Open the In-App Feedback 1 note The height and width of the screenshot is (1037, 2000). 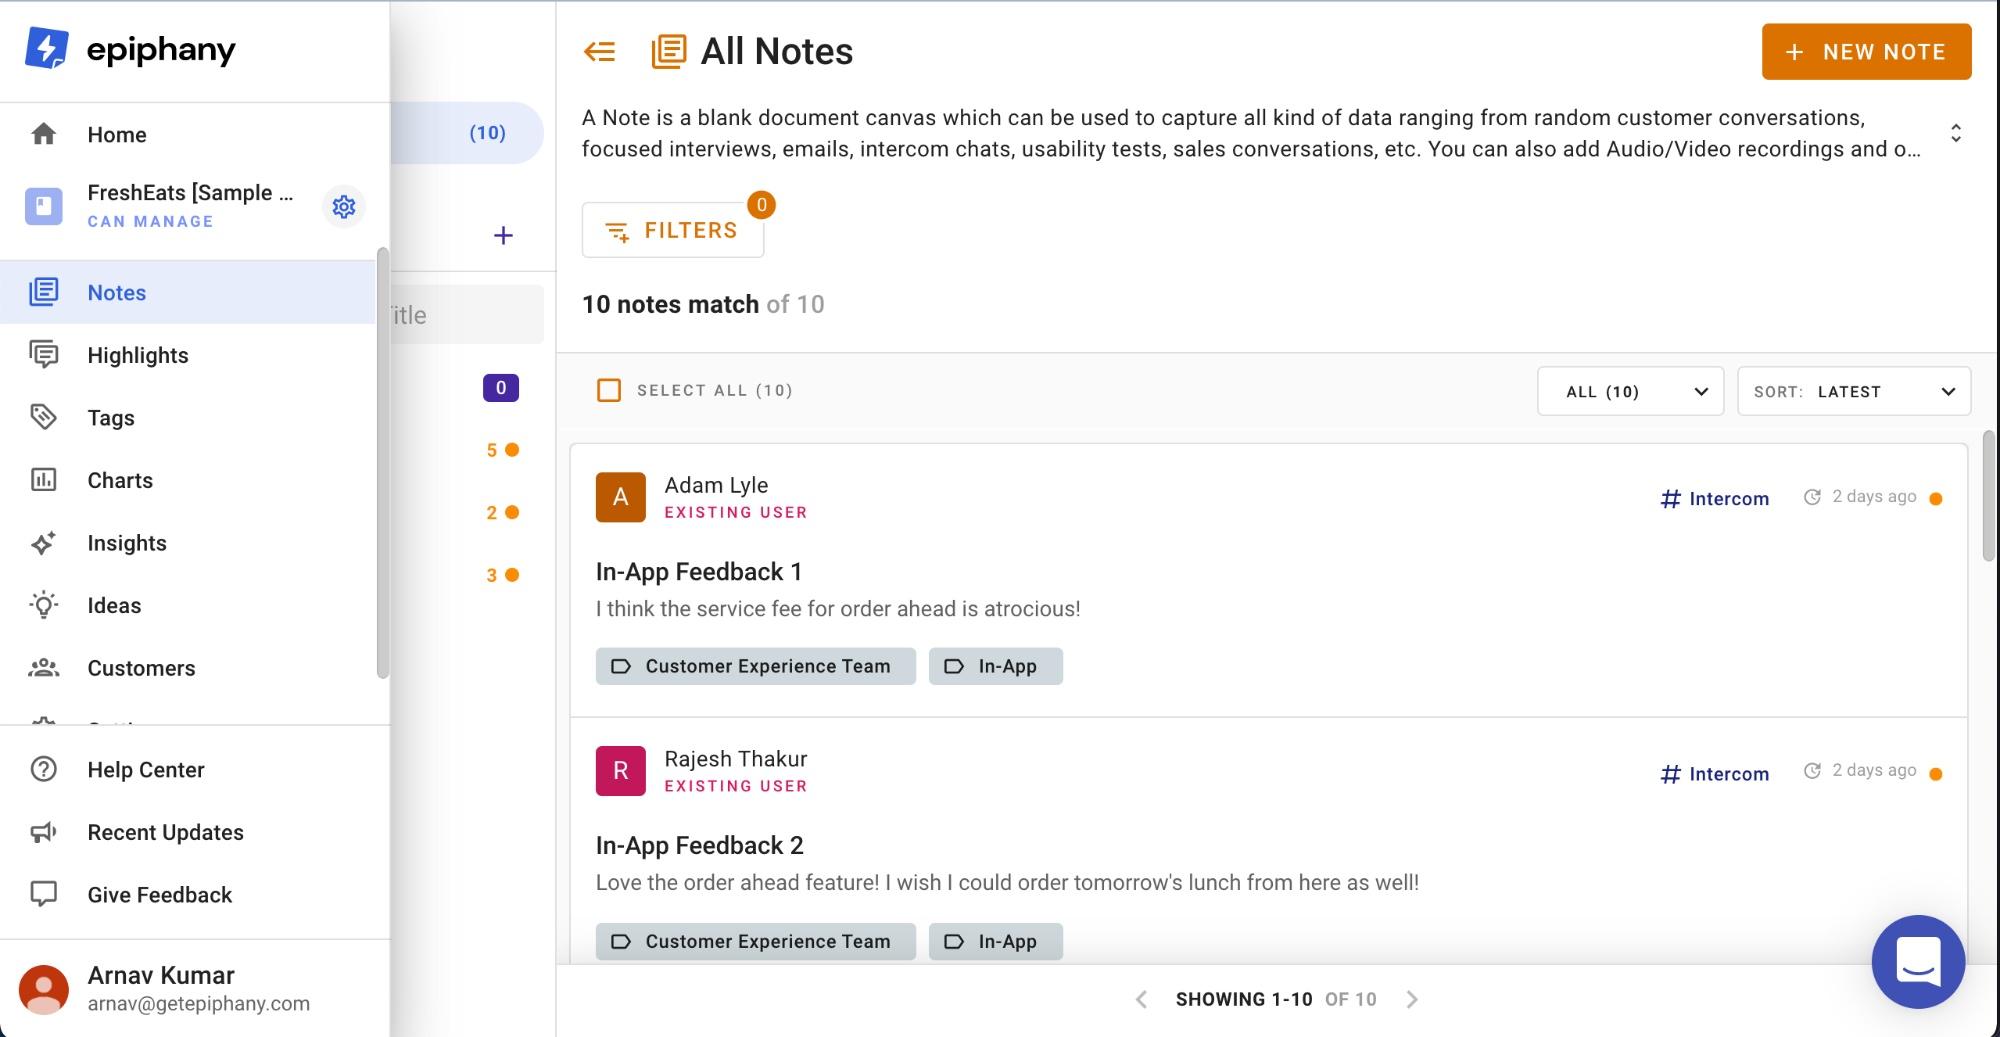(x=699, y=572)
